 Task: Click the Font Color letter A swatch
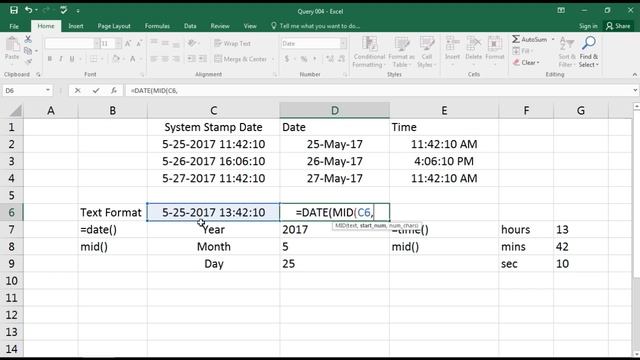[x=133, y=59]
